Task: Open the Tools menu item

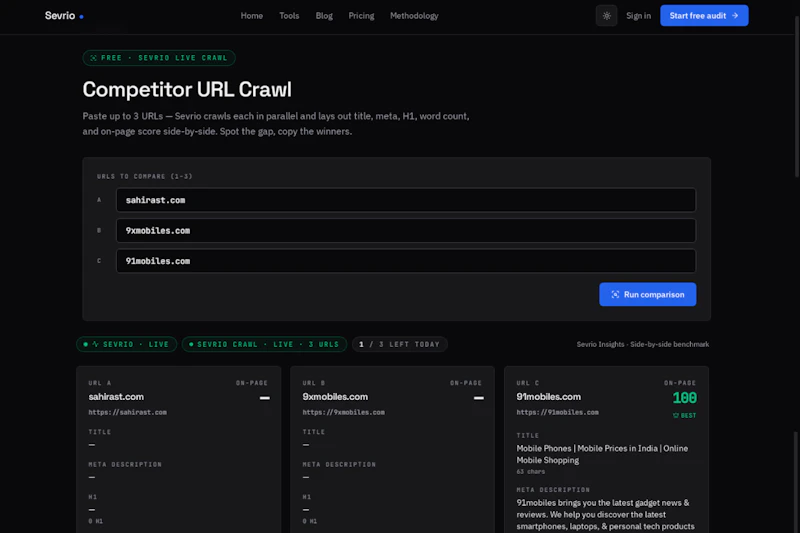Action: pos(289,16)
